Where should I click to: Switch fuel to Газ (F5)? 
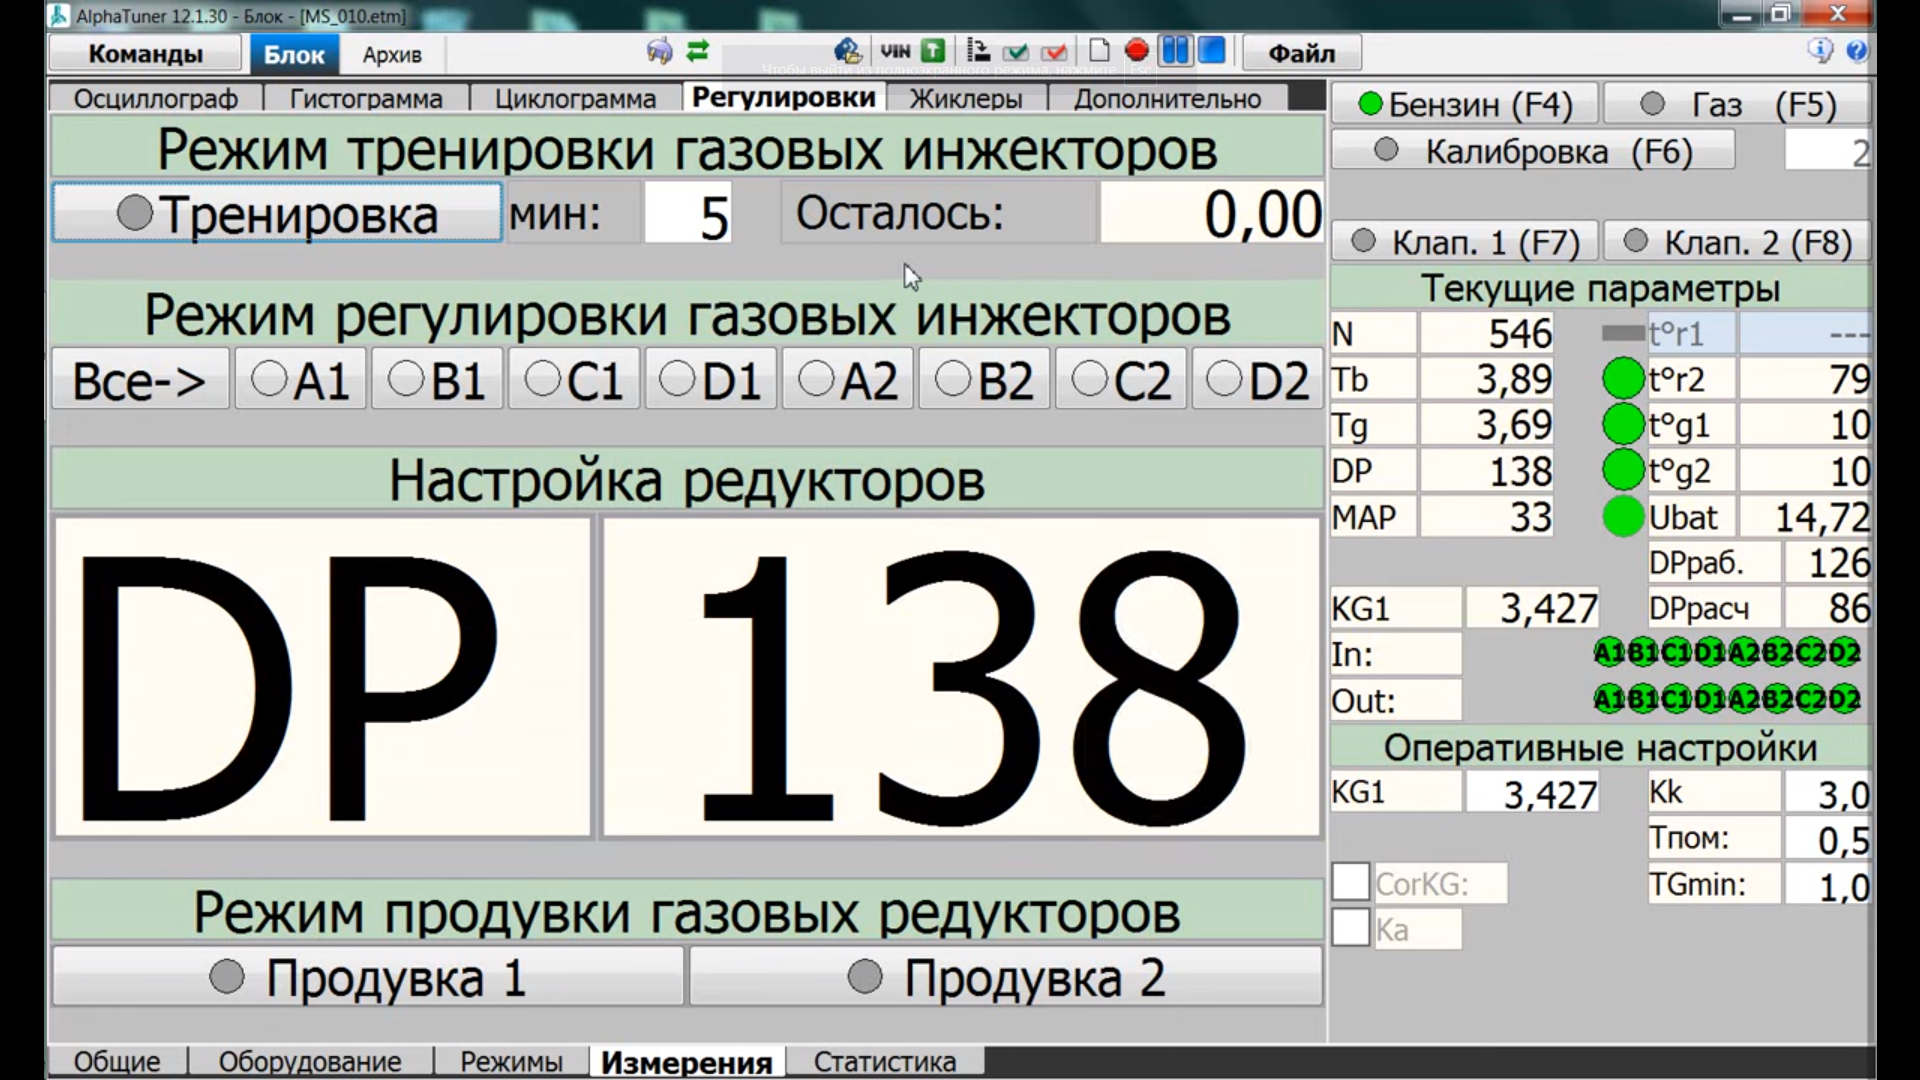point(1736,104)
